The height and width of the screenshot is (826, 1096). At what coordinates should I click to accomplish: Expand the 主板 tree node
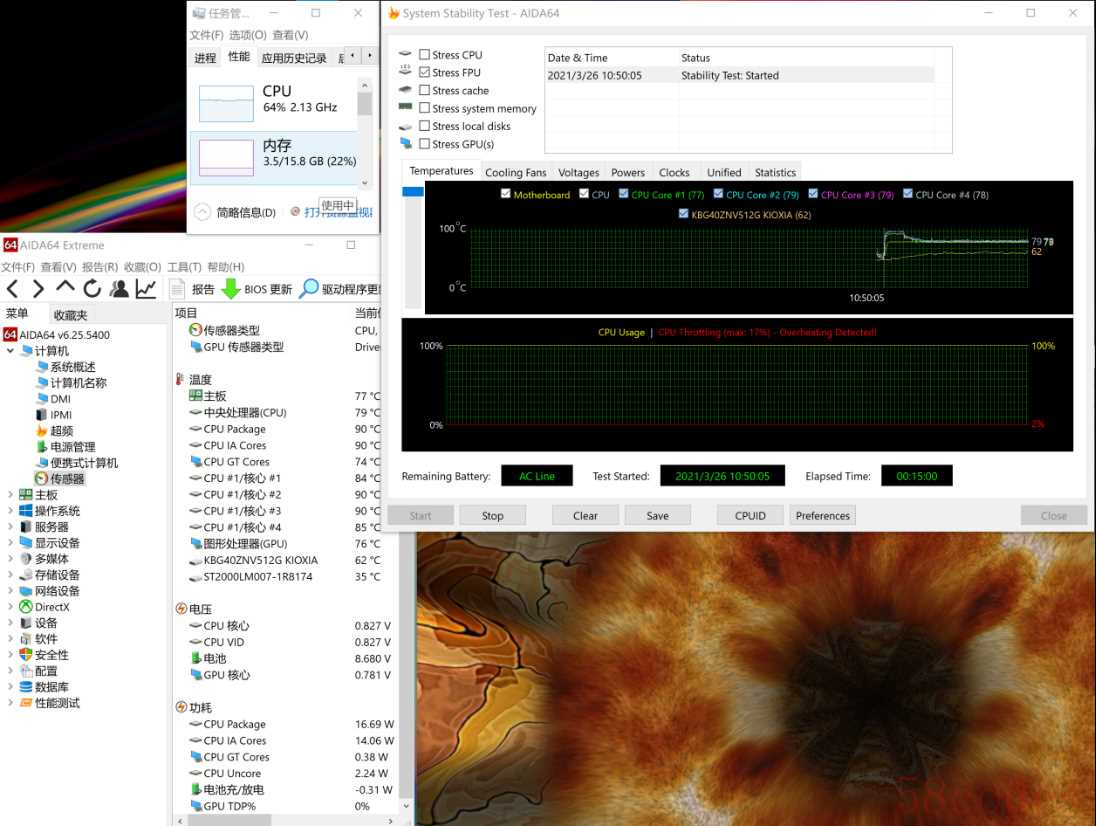pos(11,495)
